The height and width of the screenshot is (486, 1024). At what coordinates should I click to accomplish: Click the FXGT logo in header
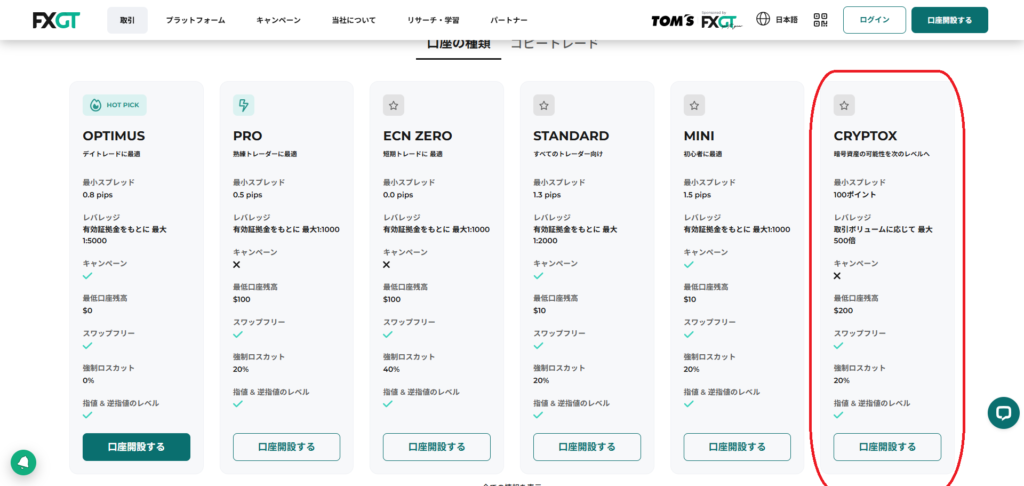tap(56, 20)
